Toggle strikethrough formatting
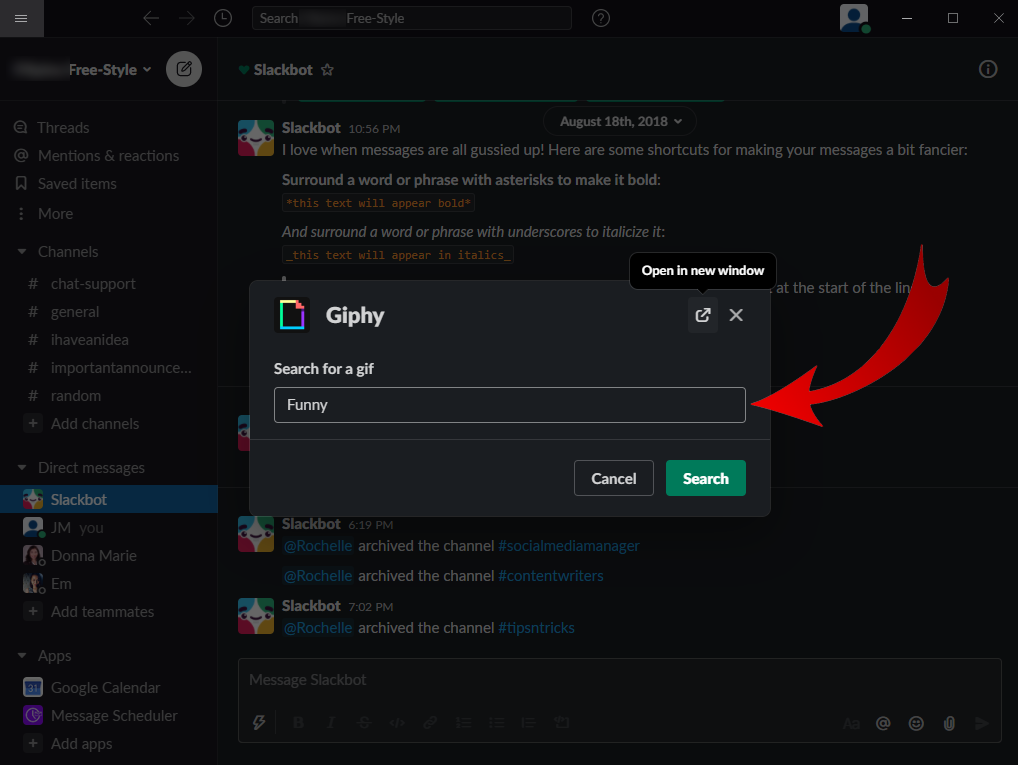 [364, 723]
